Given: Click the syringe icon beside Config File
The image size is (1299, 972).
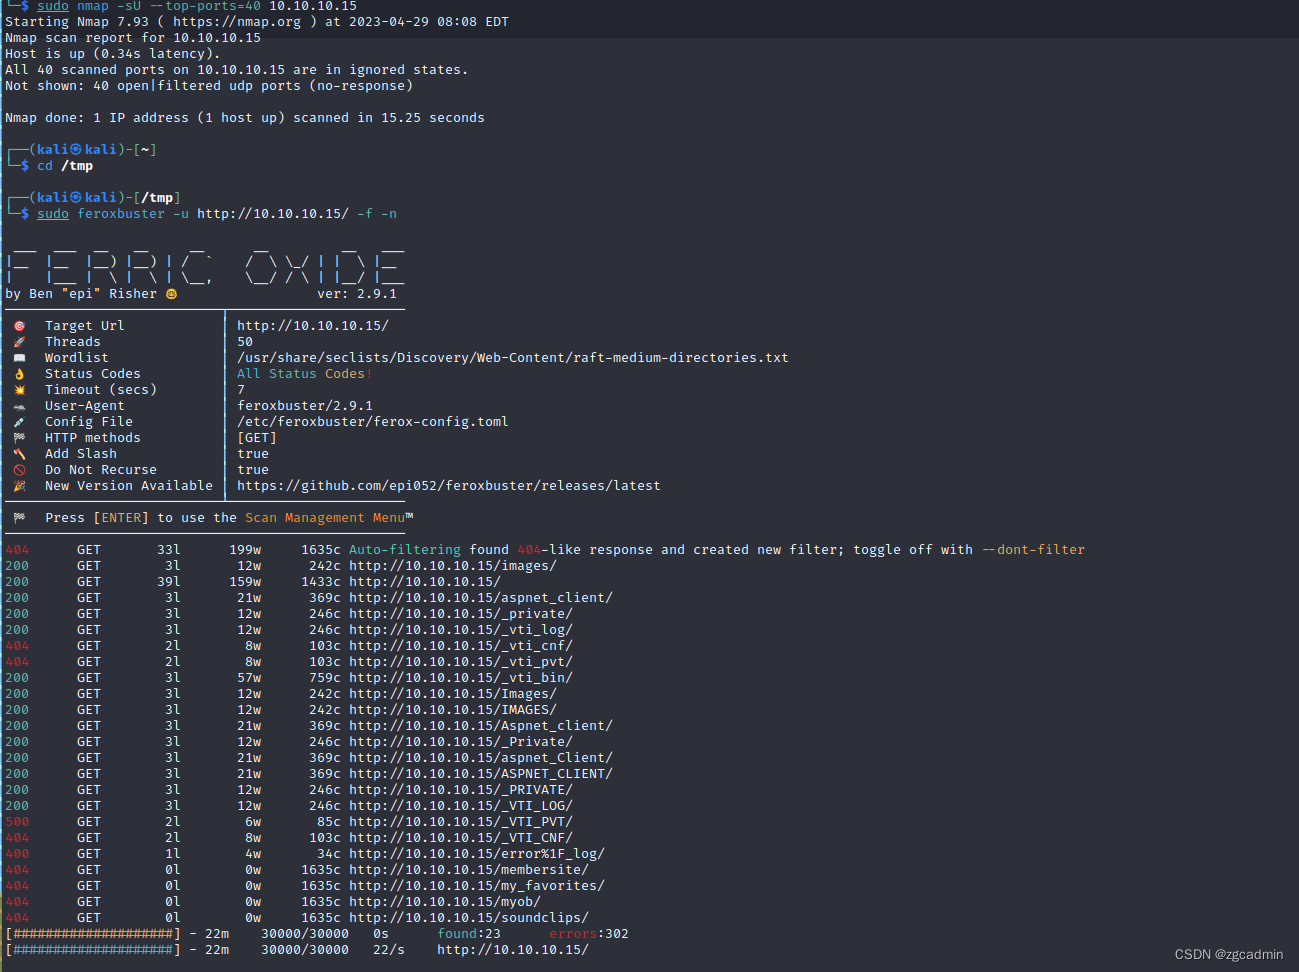Looking at the screenshot, I should tap(19, 422).
